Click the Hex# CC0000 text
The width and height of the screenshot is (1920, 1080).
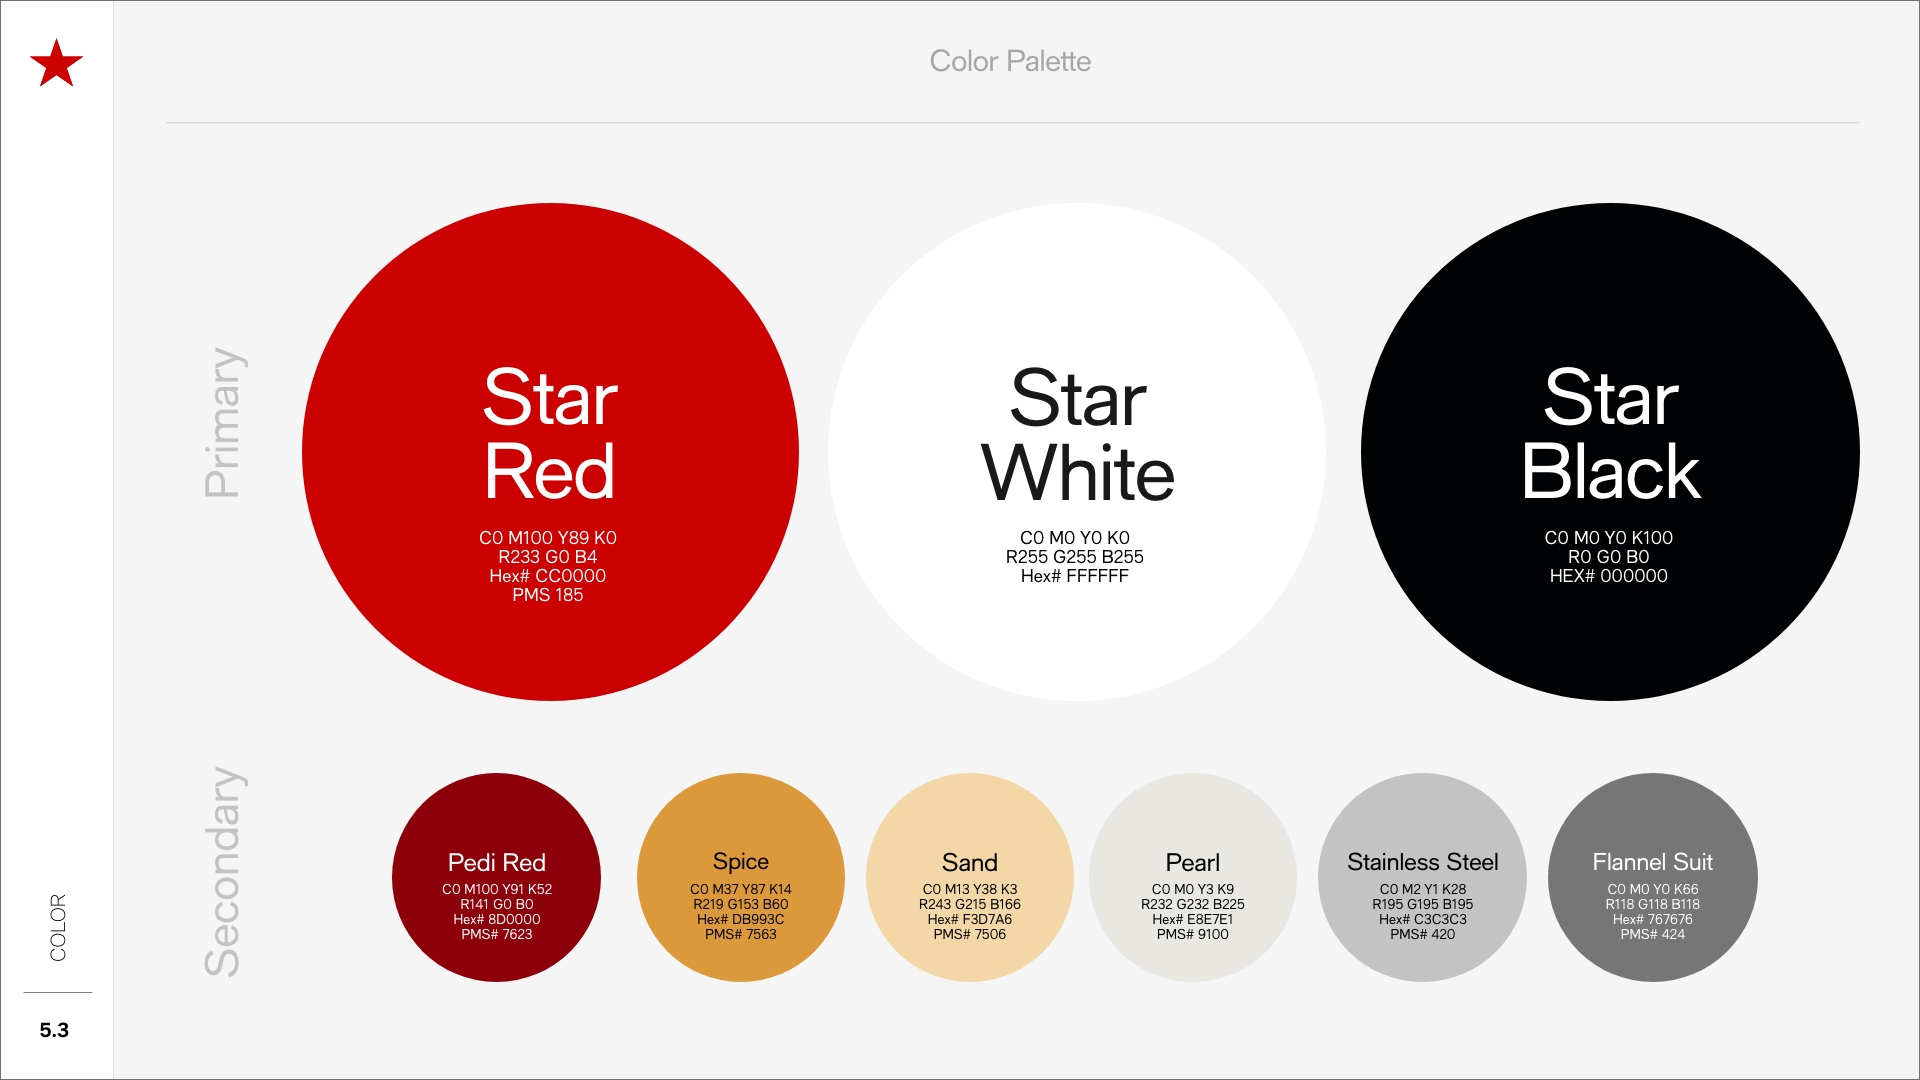(547, 576)
